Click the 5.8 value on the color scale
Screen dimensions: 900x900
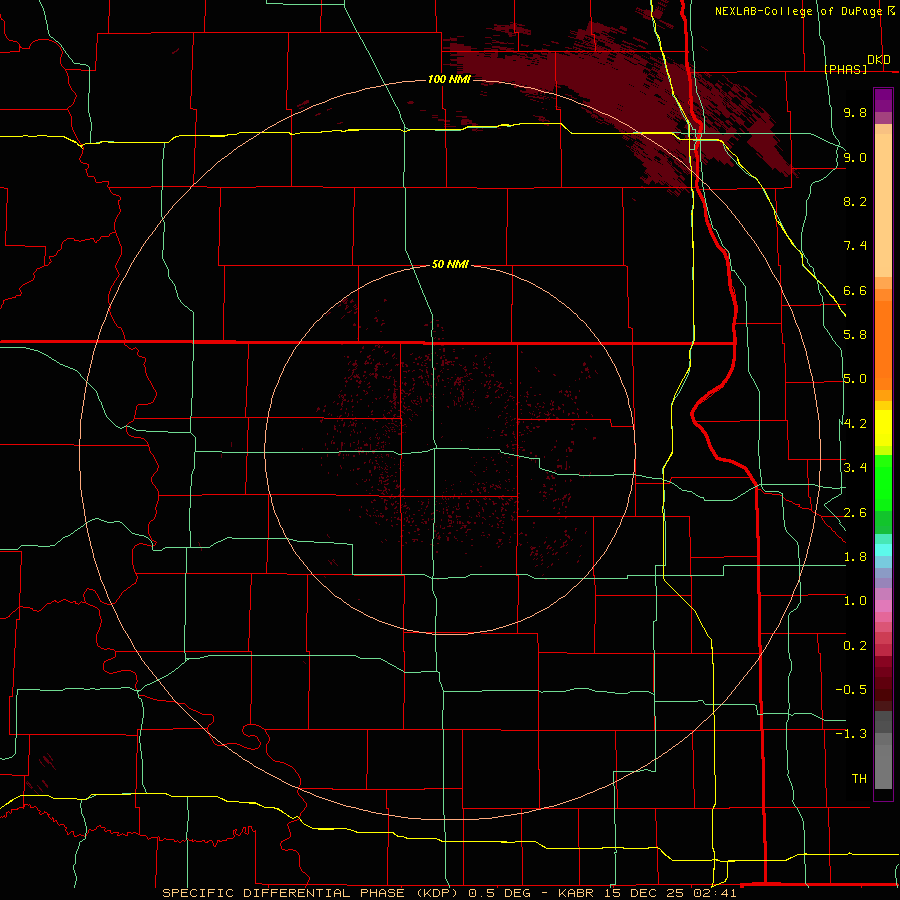(x=855, y=335)
